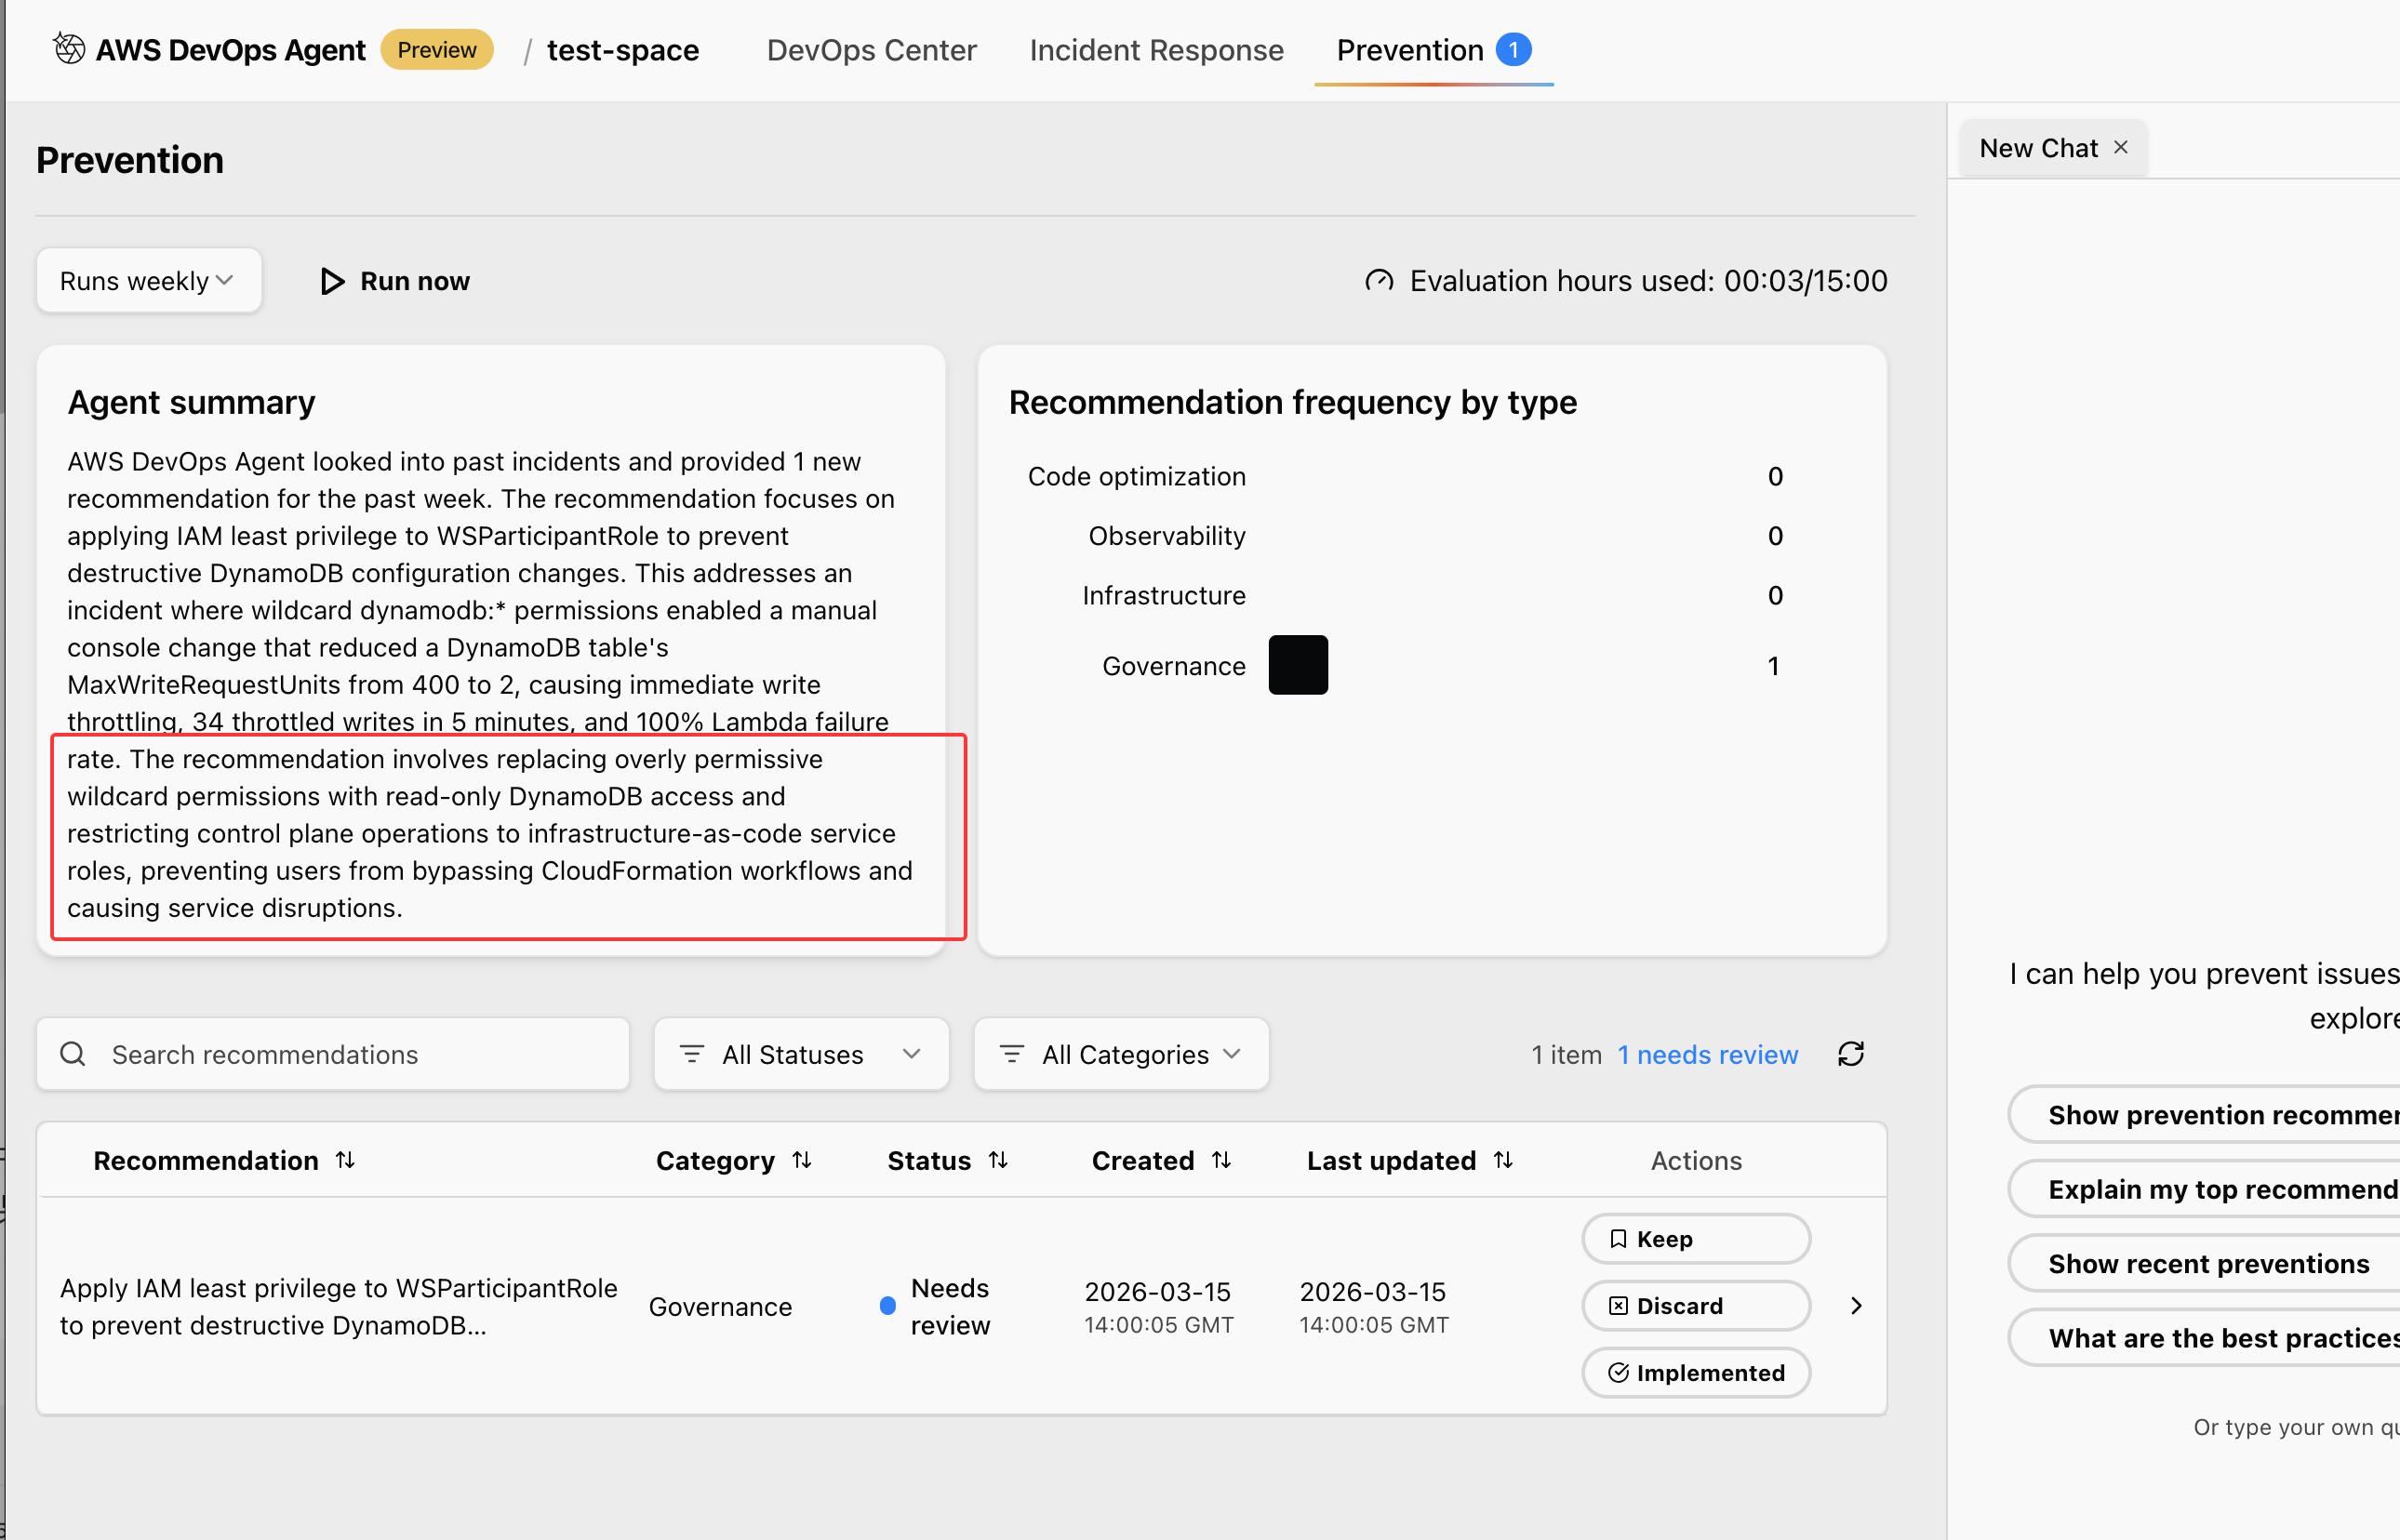Sort by Status column arrows
Image resolution: width=2400 pixels, height=1540 pixels.
pos(997,1160)
